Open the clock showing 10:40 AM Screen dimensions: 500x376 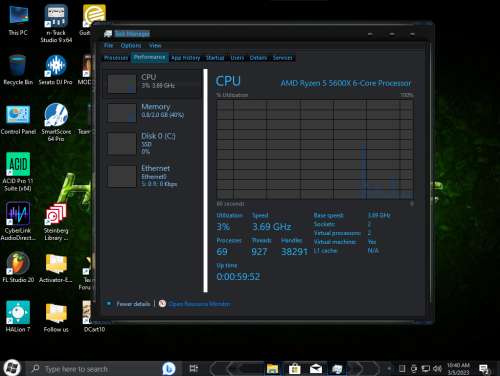point(458,369)
